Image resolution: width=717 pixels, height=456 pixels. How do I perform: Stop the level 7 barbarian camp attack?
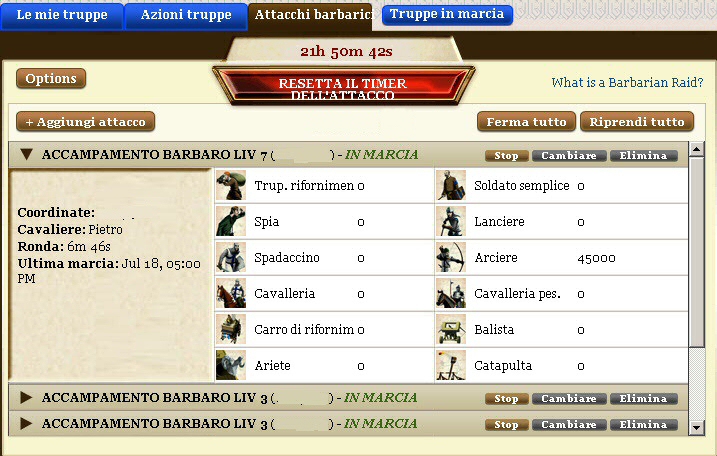click(x=507, y=156)
